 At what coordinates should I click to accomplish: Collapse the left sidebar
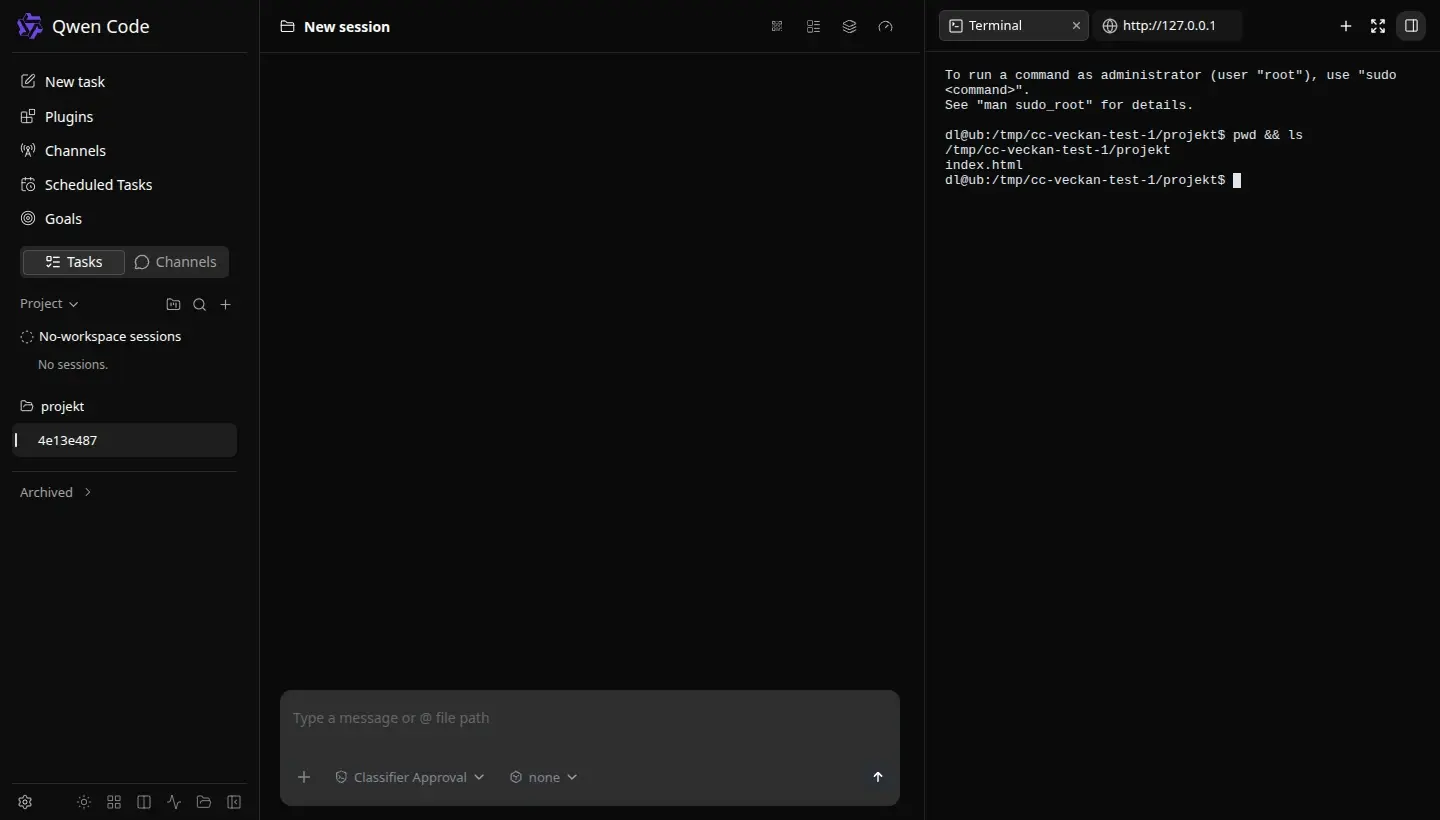click(x=234, y=802)
